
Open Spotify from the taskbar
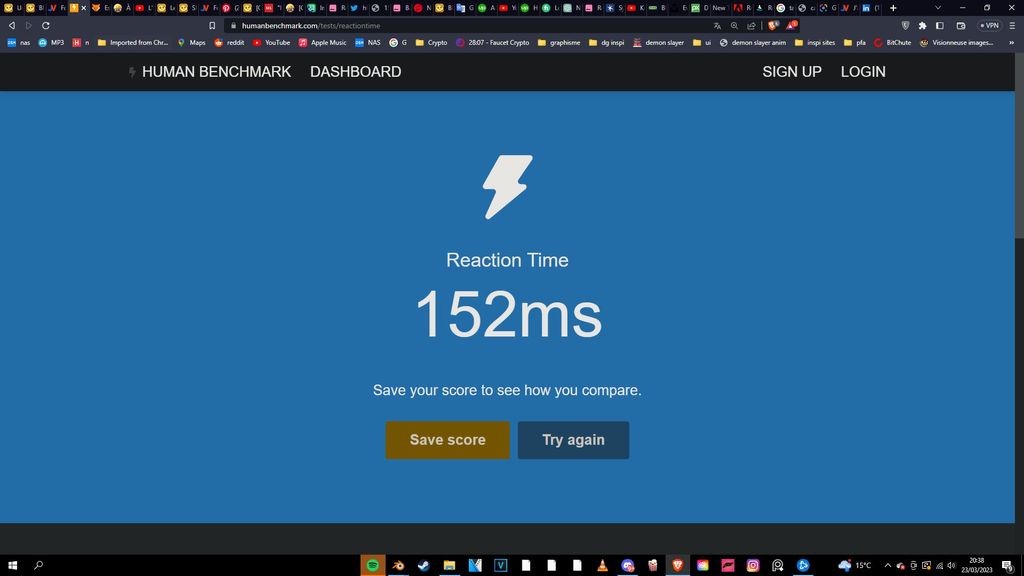pos(372,565)
